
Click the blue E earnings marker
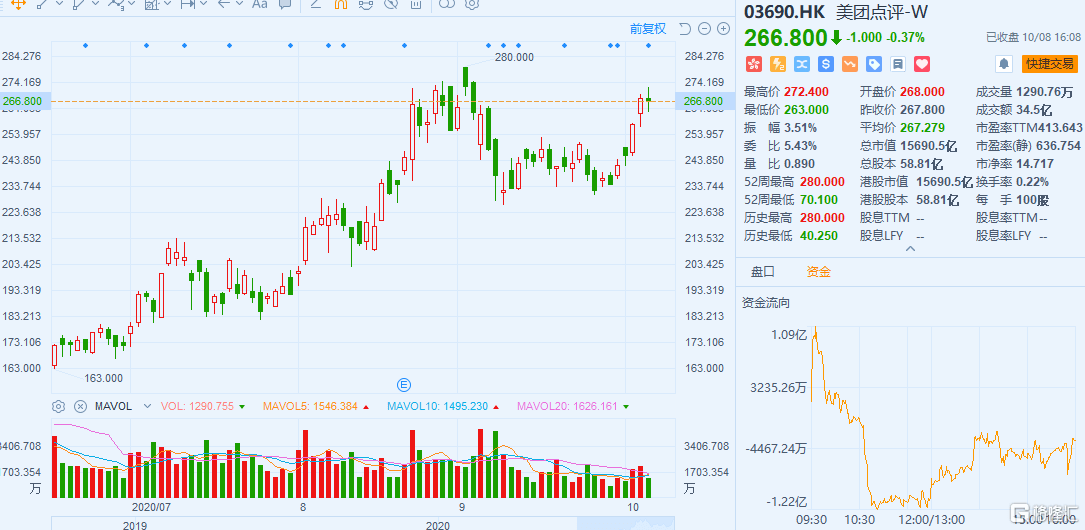coord(403,384)
